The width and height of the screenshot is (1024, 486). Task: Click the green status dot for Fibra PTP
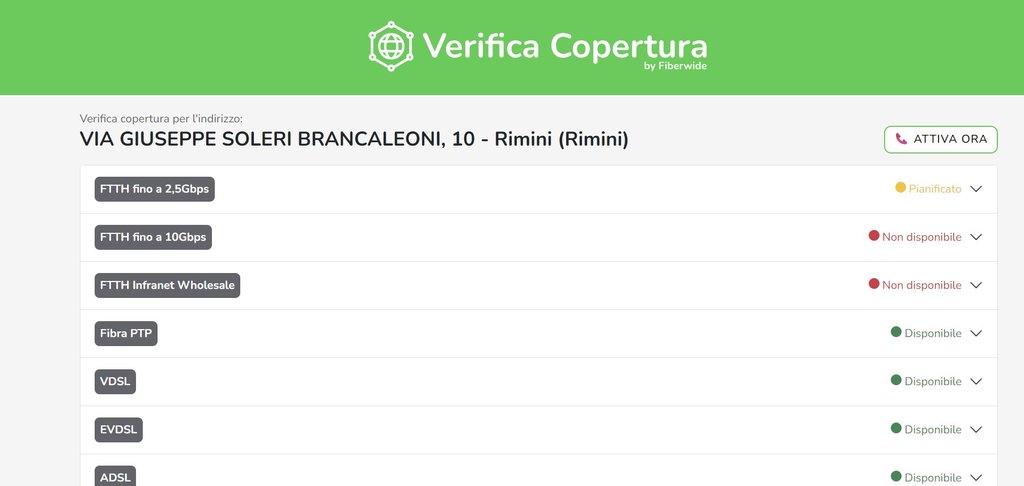click(x=896, y=332)
